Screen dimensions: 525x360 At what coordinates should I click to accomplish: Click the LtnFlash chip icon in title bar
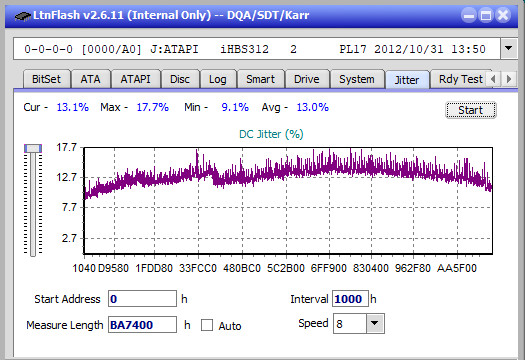(x=22, y=16)
